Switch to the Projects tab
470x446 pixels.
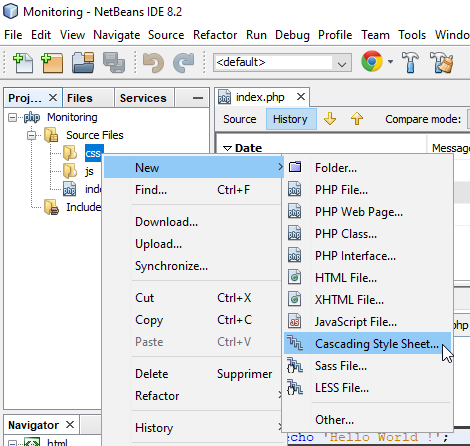point(33,98)
